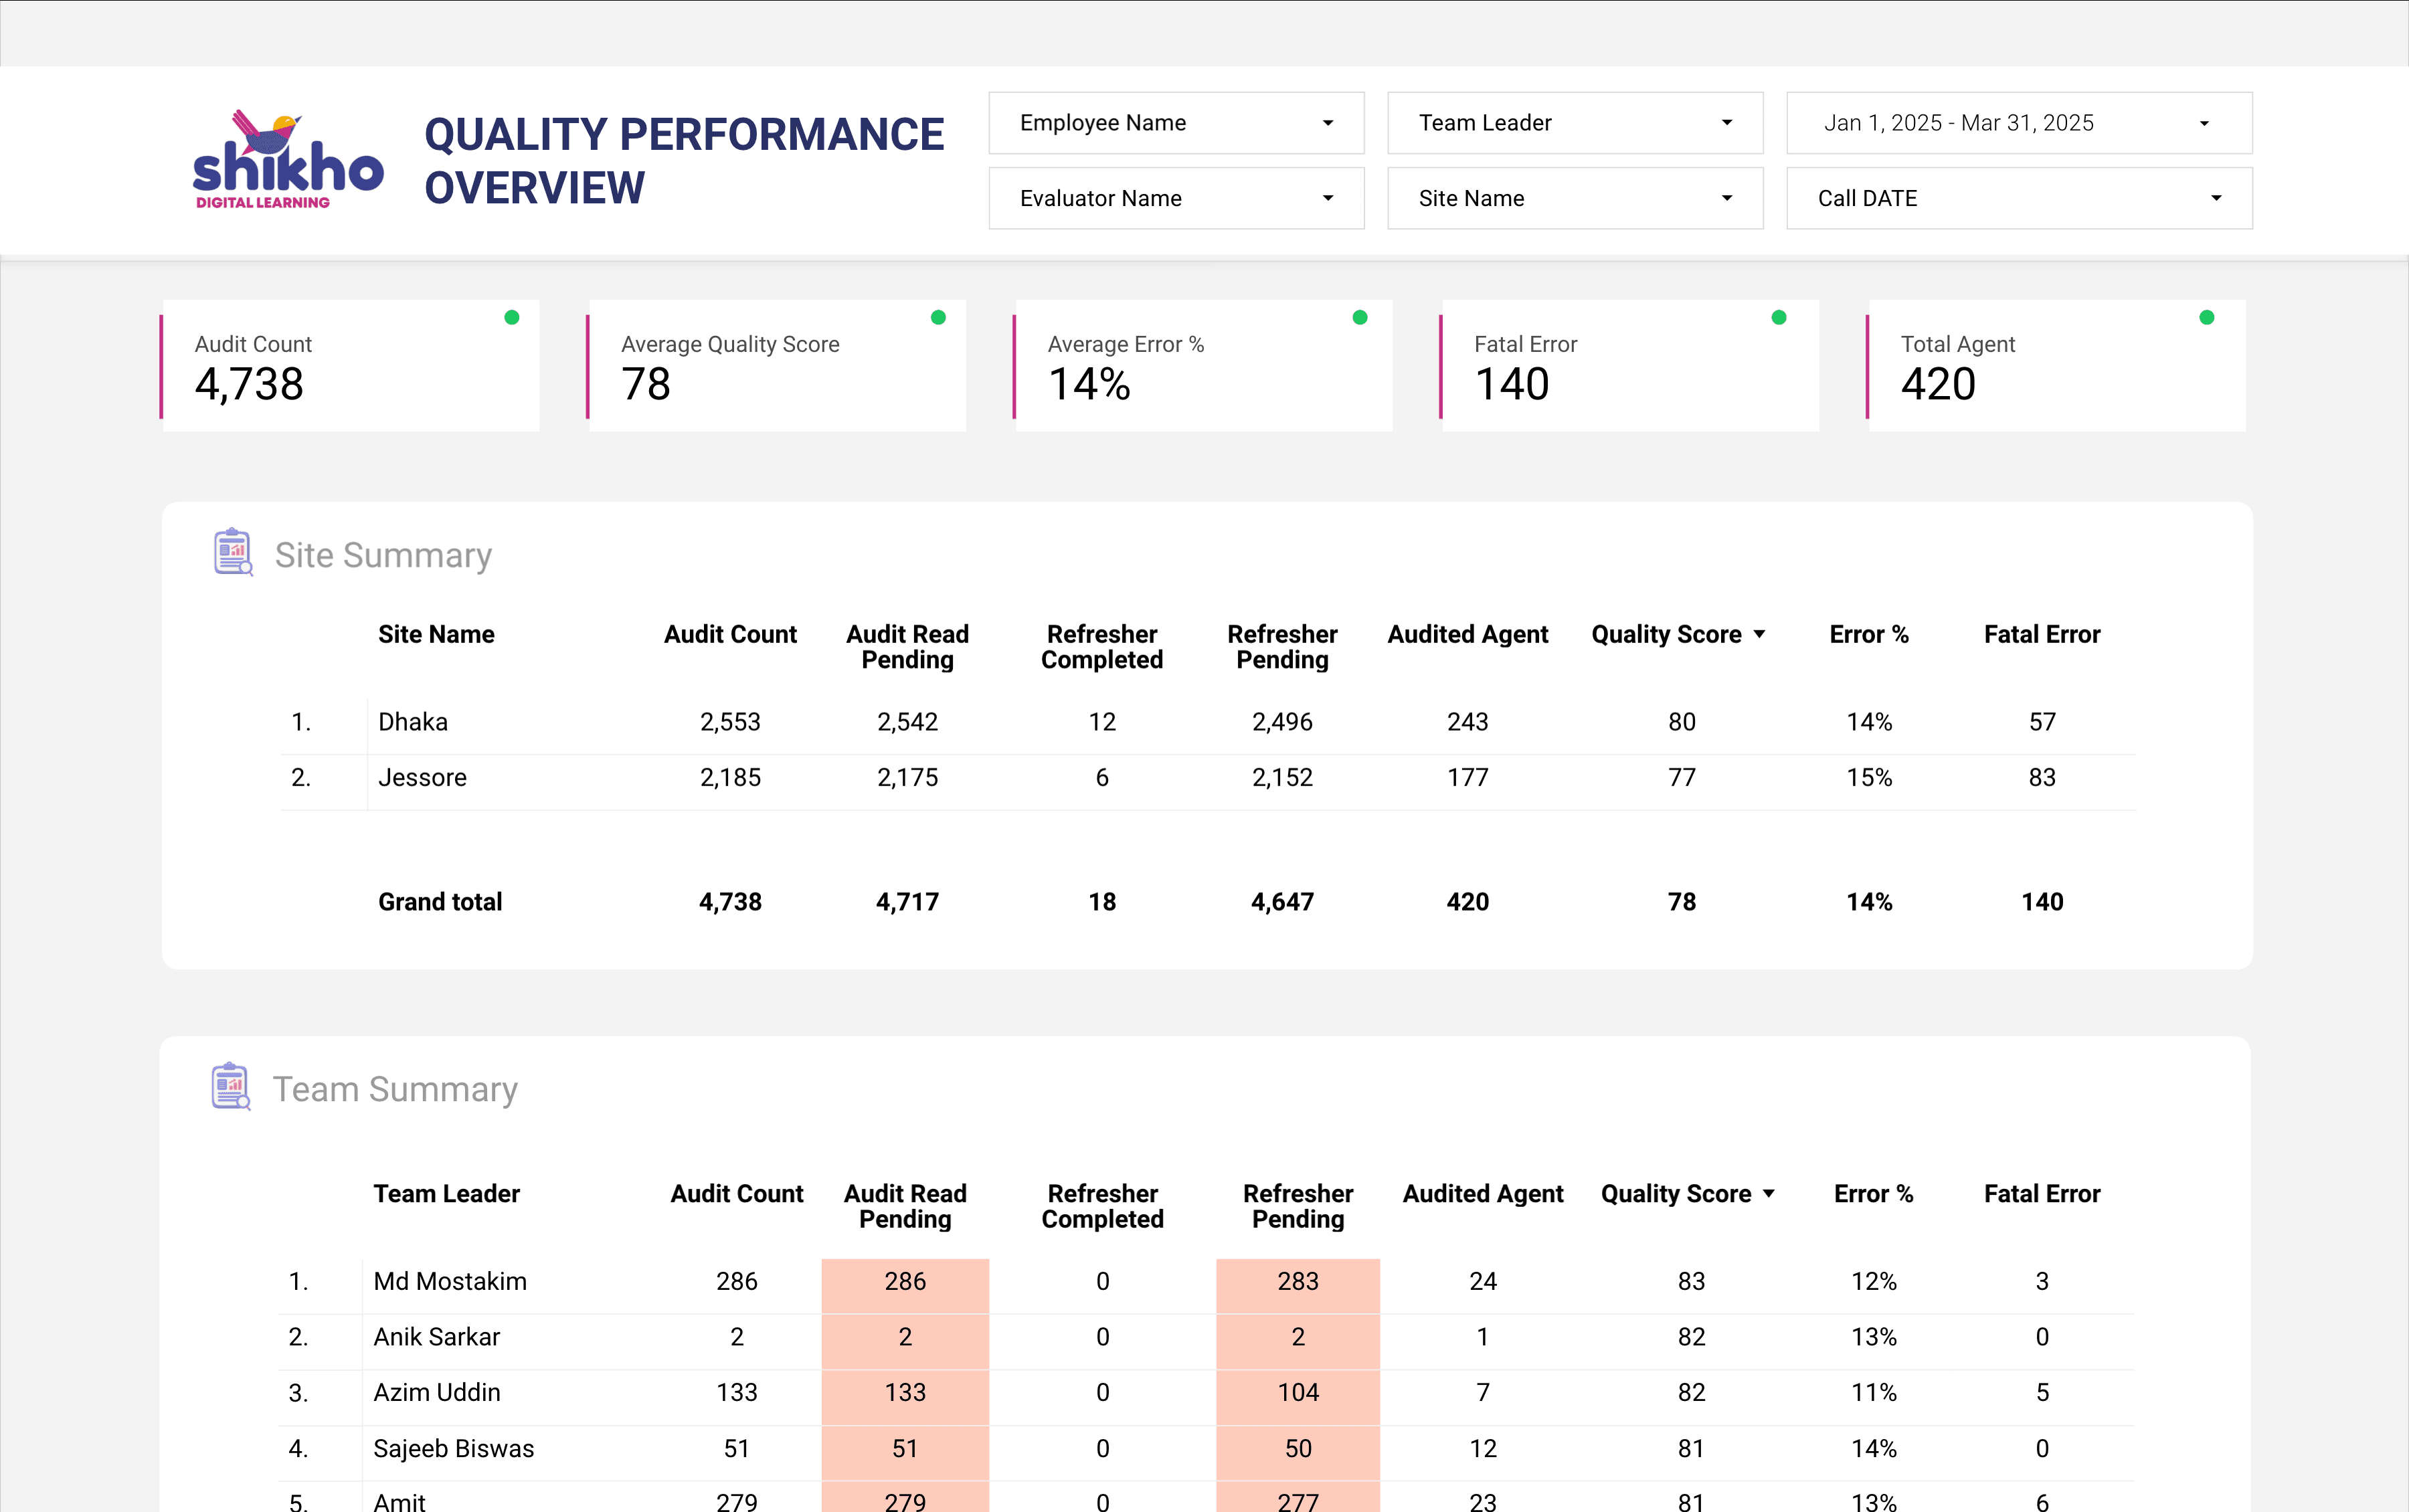The width and height of the screenshot is (2409, 1512).
Task: Toggle the highlighted Audit Read Pending cell for Md Mostakim
Action: pyautogui.click(x=904, y=1281)
